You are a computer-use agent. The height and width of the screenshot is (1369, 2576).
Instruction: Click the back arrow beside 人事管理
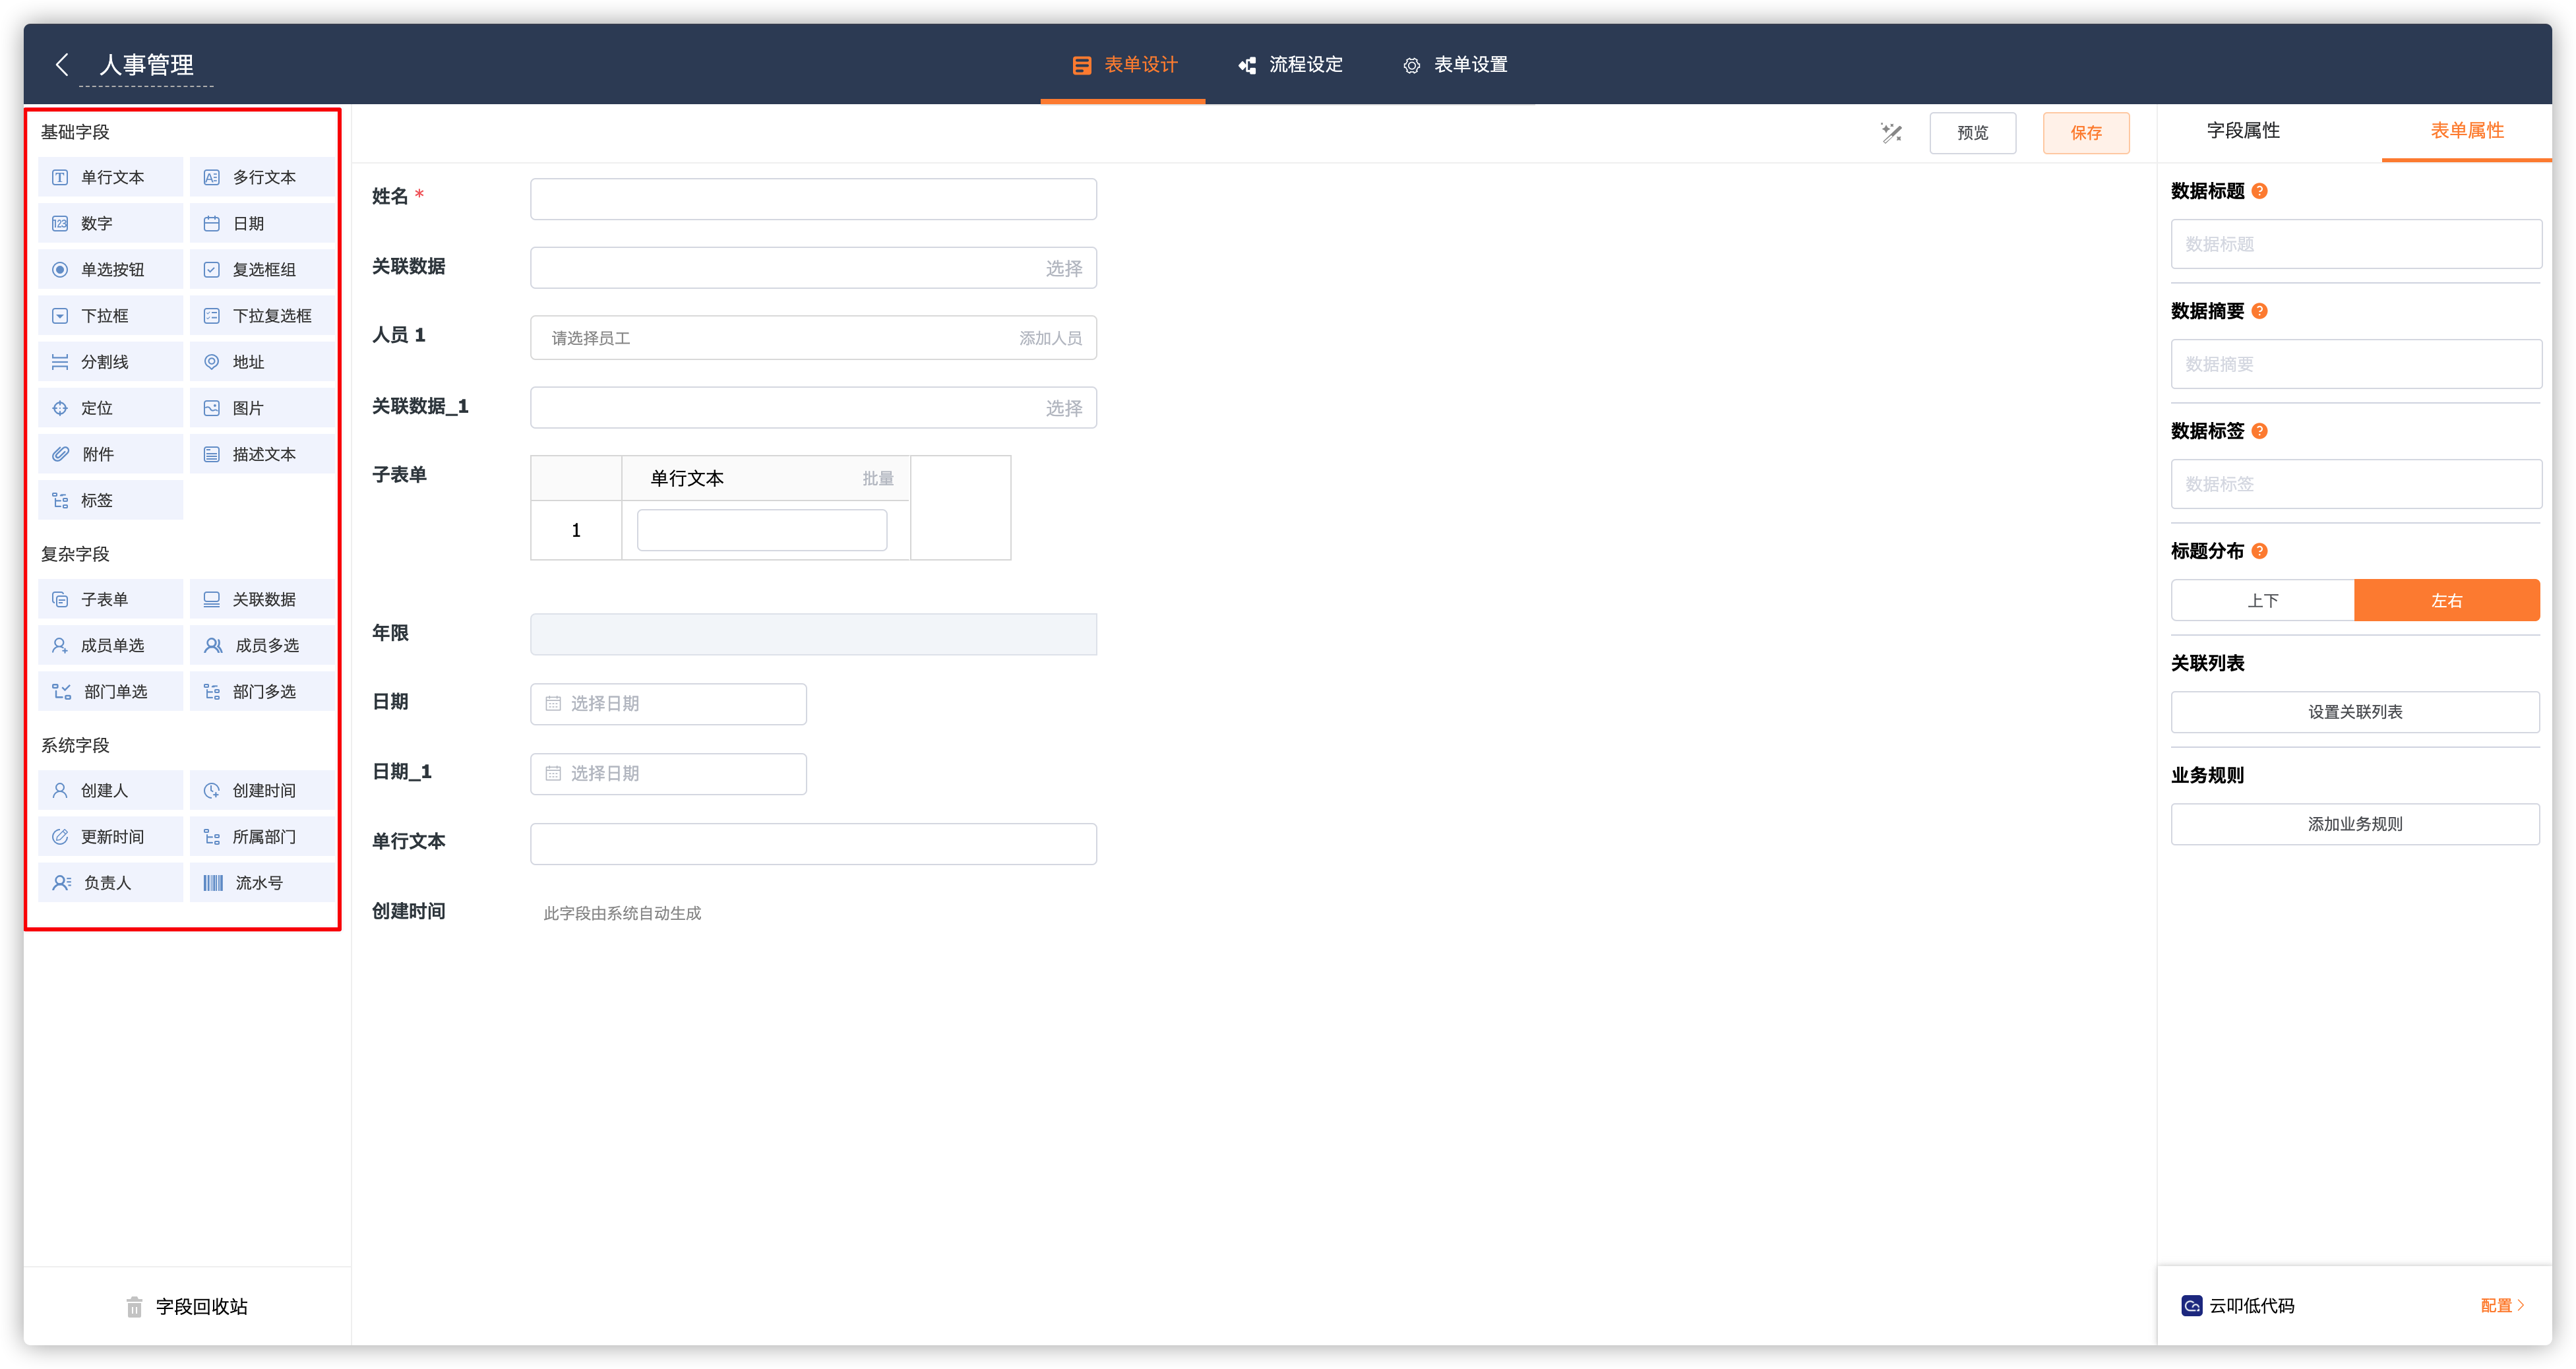point(62,65)
